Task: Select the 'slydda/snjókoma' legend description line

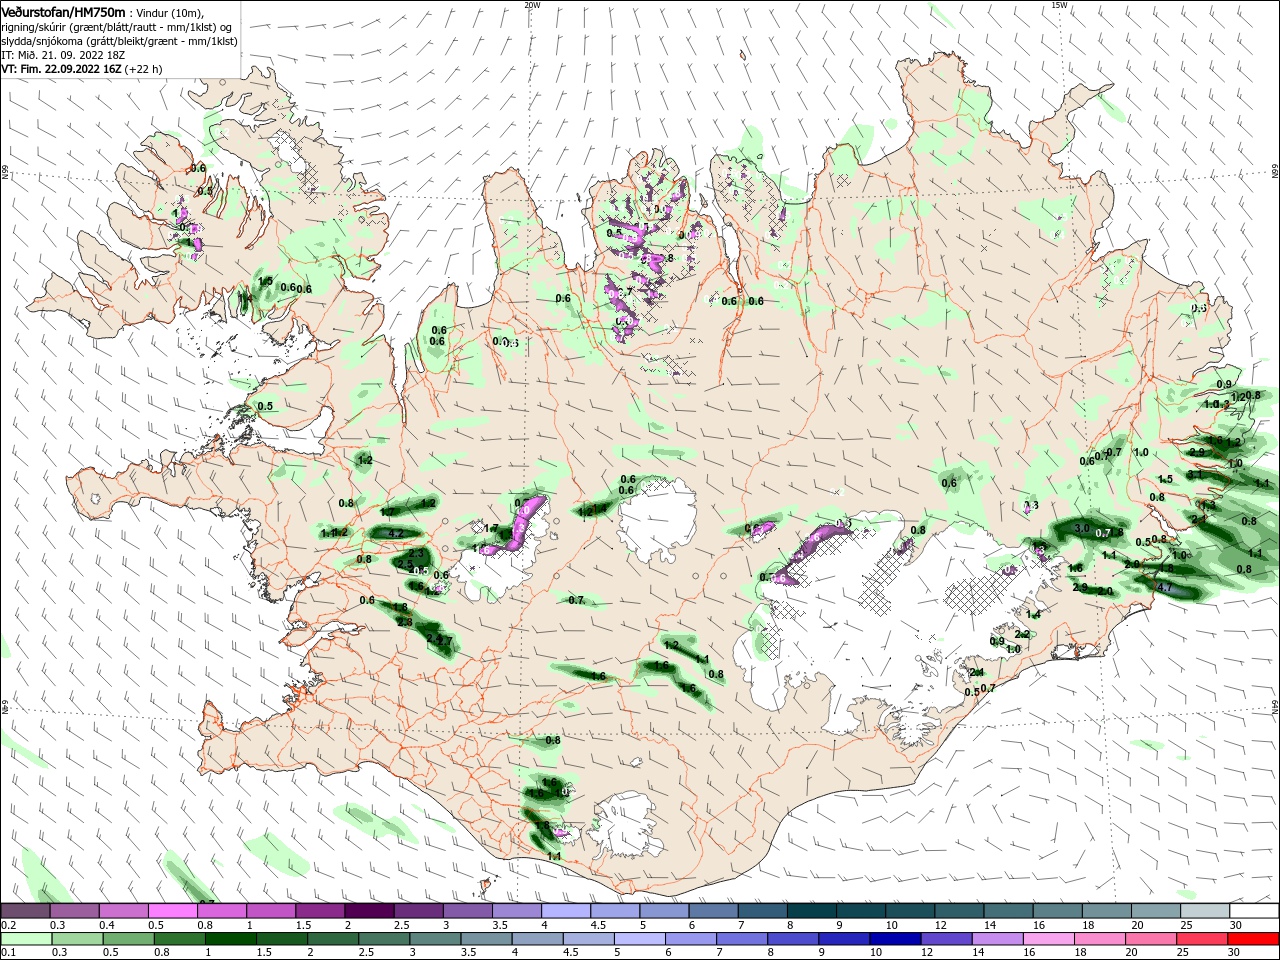Action: click(x=119, y=41)
